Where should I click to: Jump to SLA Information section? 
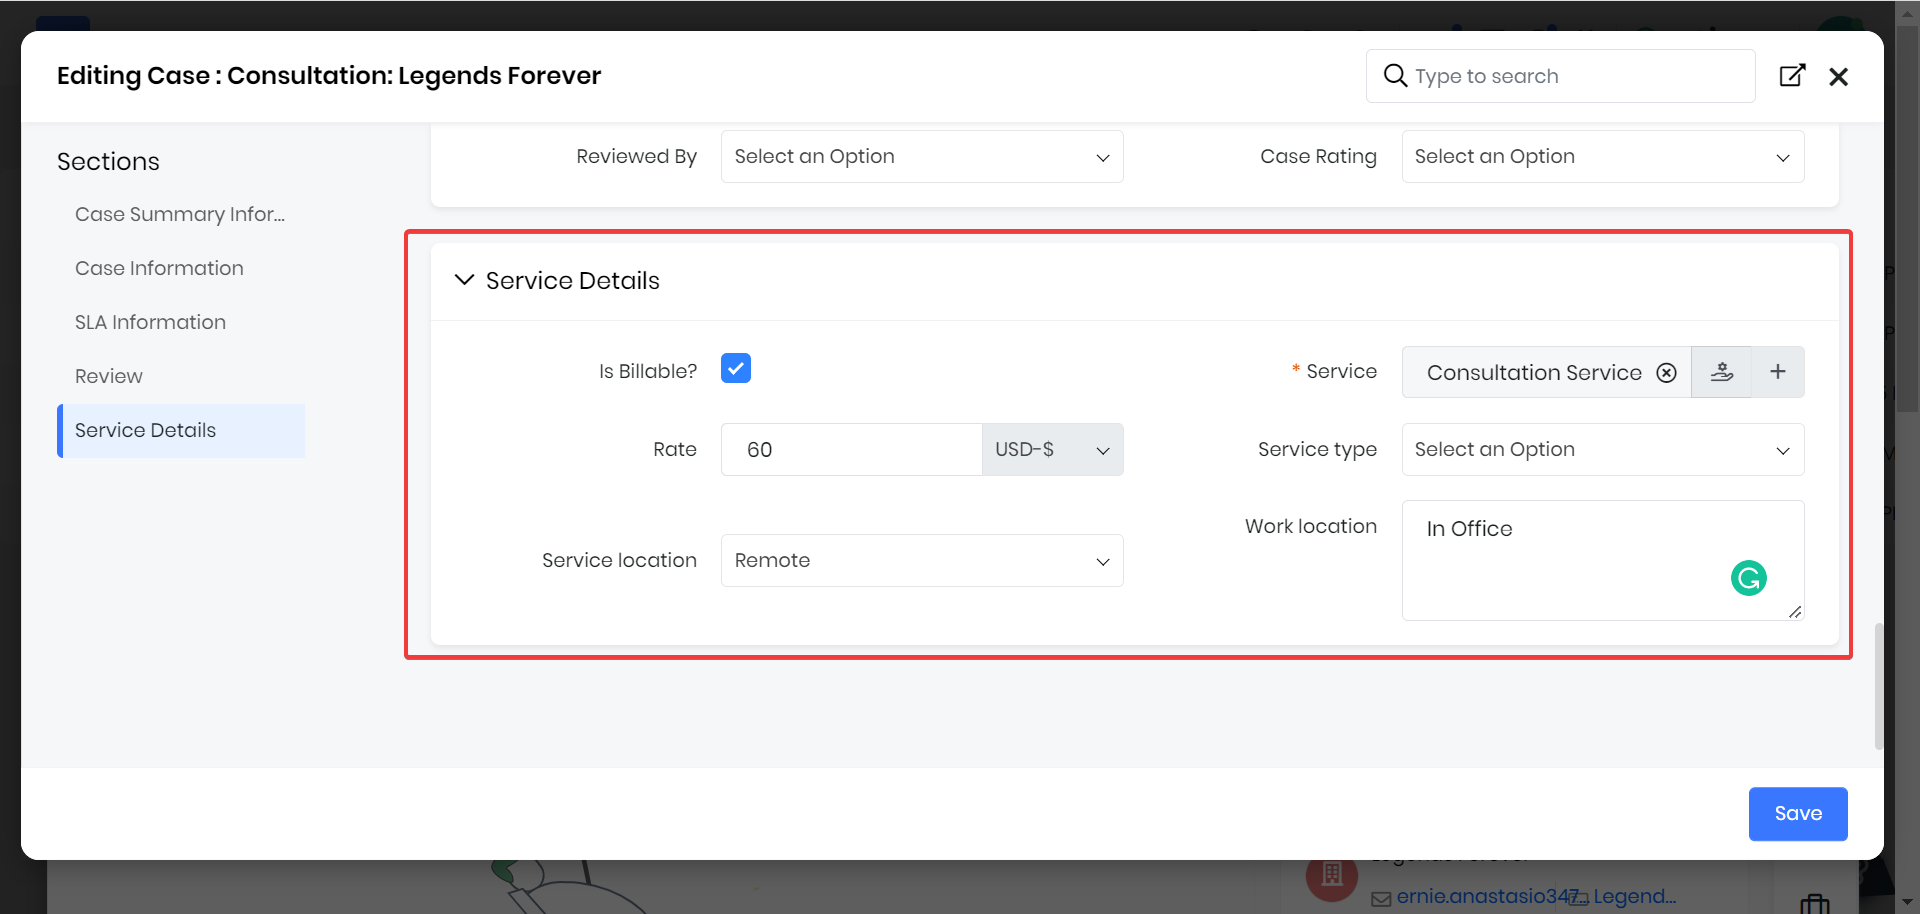[x=150, y=322]
